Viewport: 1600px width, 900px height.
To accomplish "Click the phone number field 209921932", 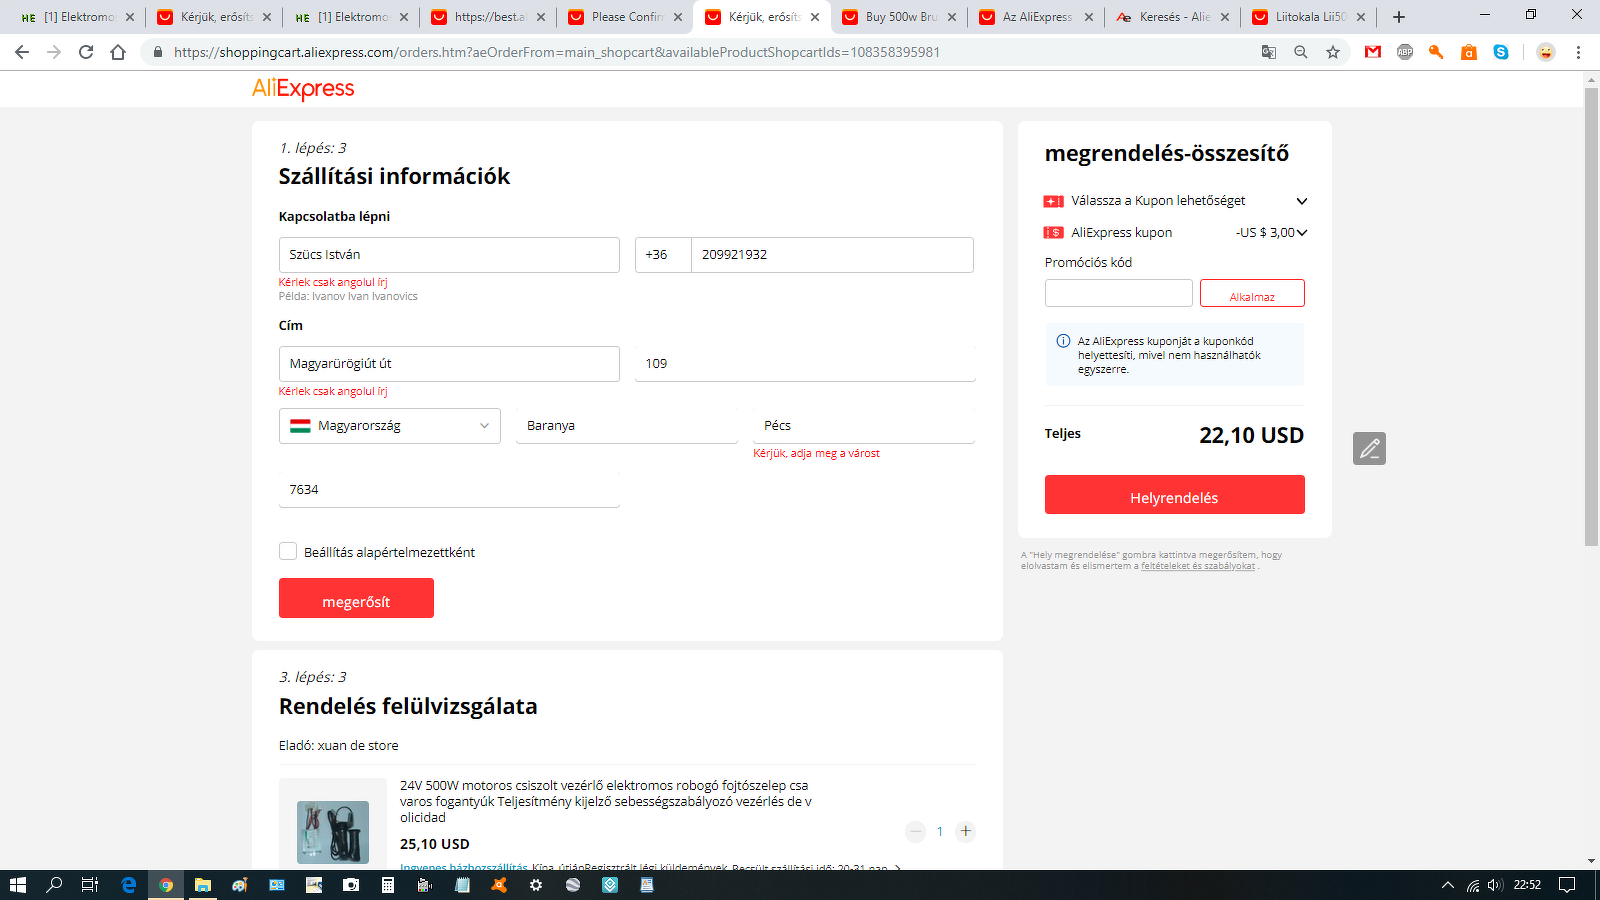I will click(x=832, y=255).
